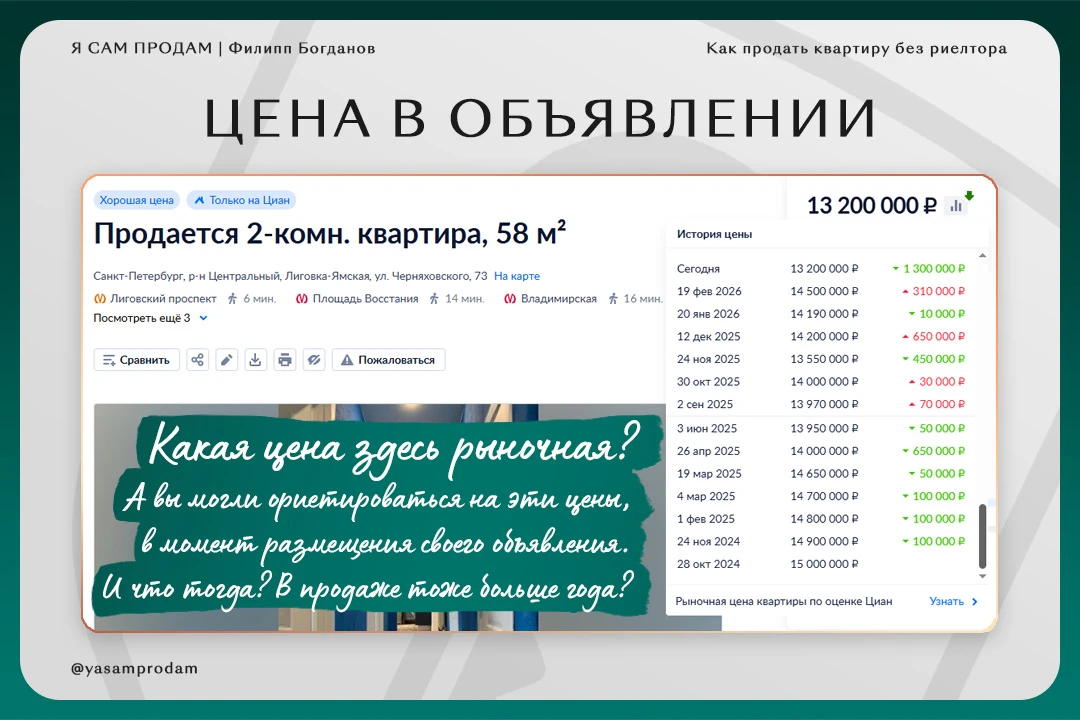Click the 20 янв 2026 date row

click(821, 313)
